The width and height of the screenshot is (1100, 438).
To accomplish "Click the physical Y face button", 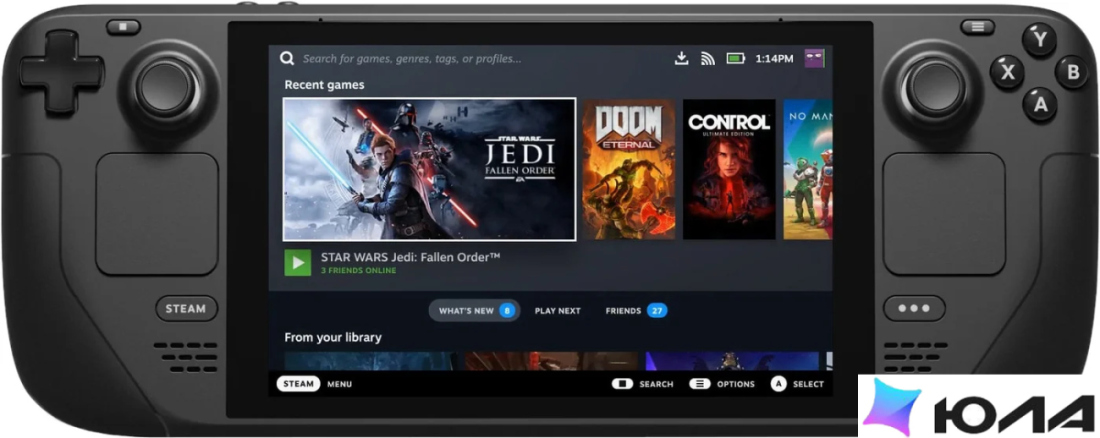I will pyautogui.click(x=1039, y=40).
